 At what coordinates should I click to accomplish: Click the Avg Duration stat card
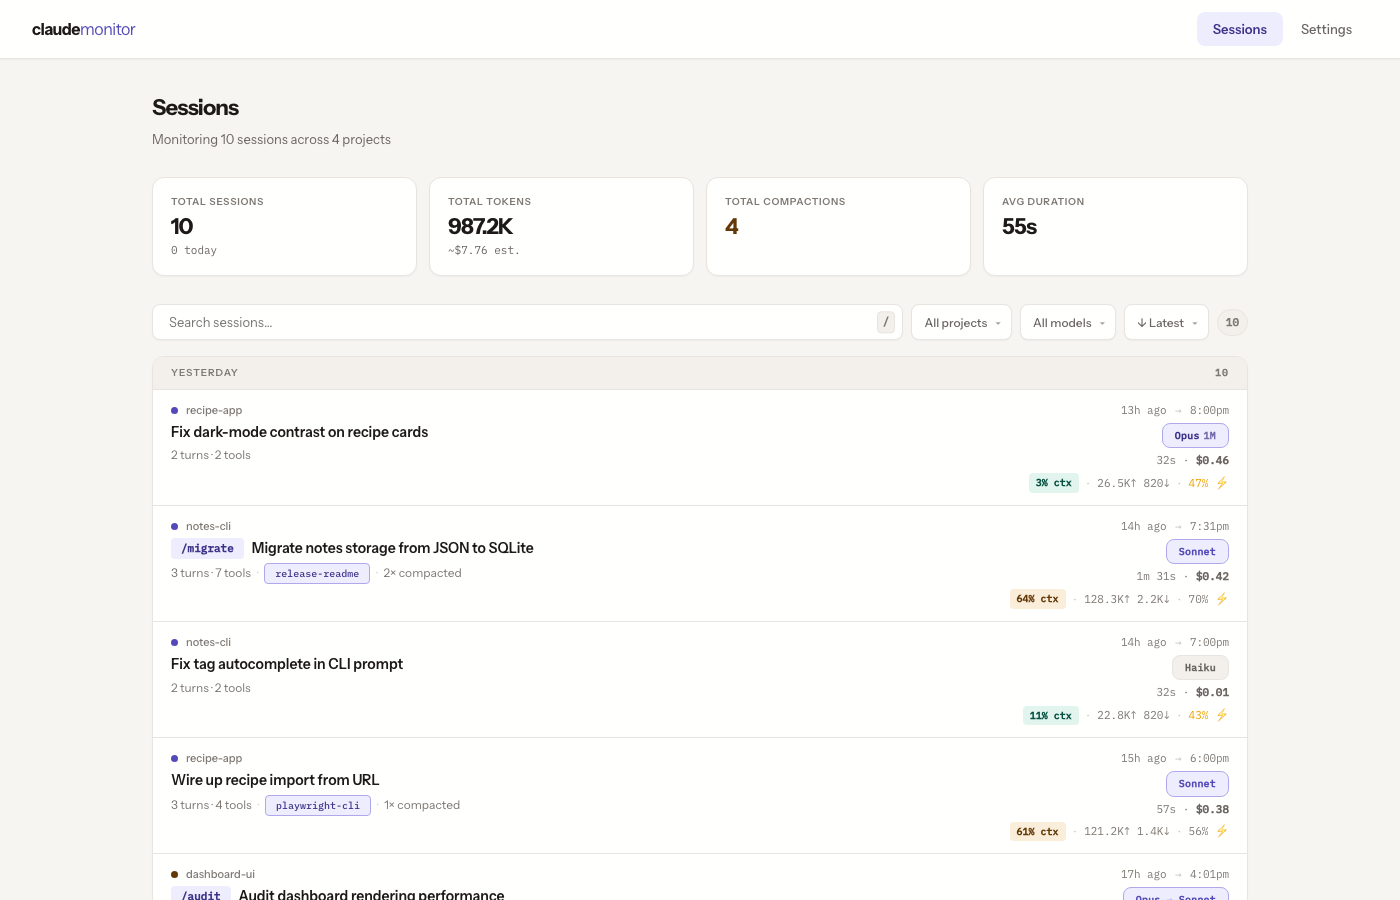click(1115, 226)
